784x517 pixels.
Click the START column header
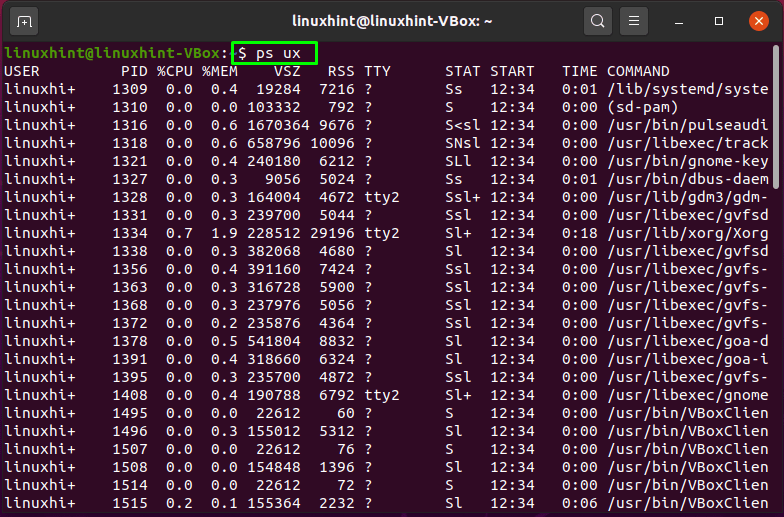click(512, 72)
